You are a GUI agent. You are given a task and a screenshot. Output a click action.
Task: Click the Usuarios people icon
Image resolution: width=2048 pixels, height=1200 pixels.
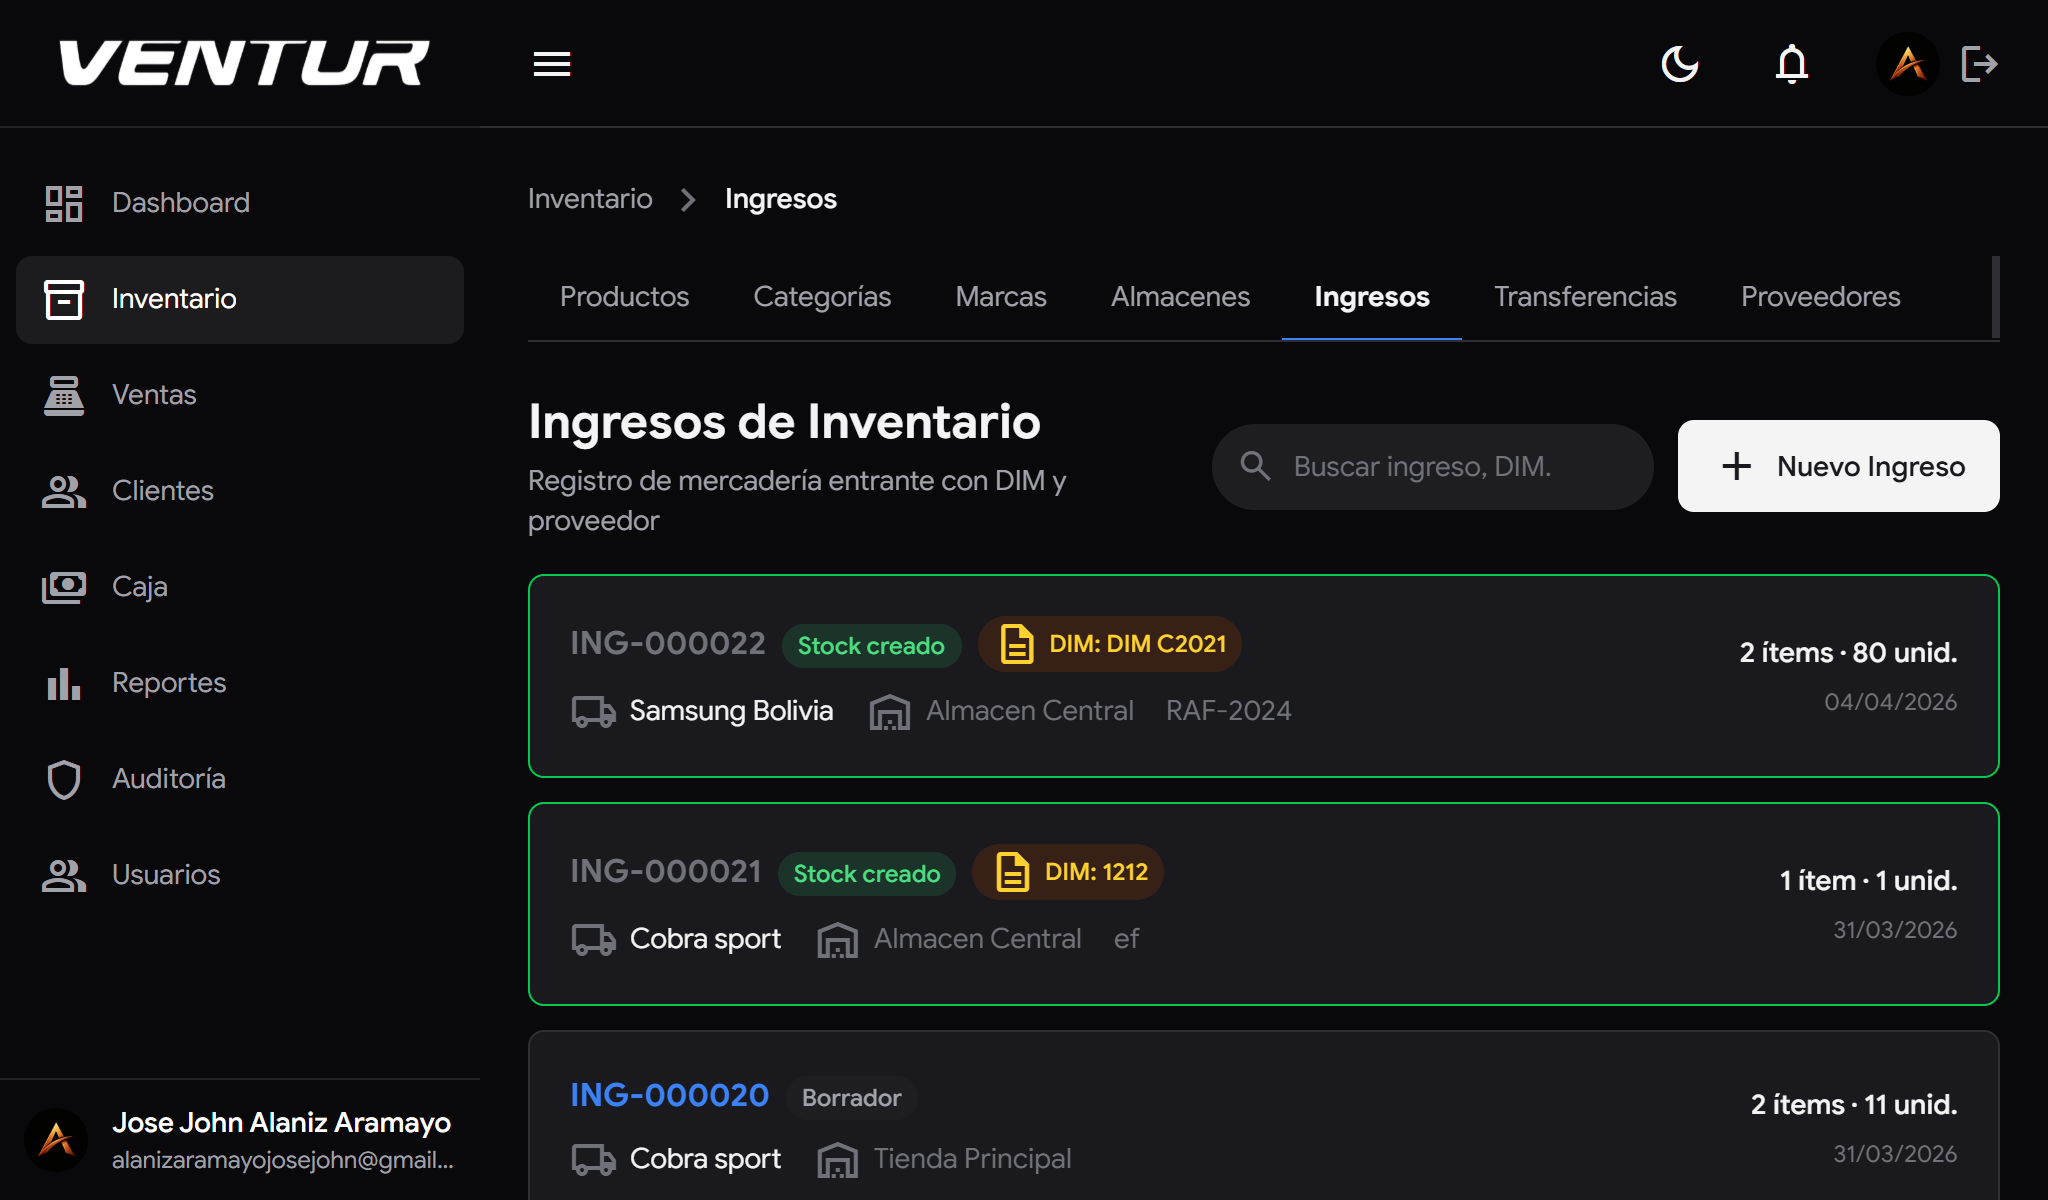63,874
